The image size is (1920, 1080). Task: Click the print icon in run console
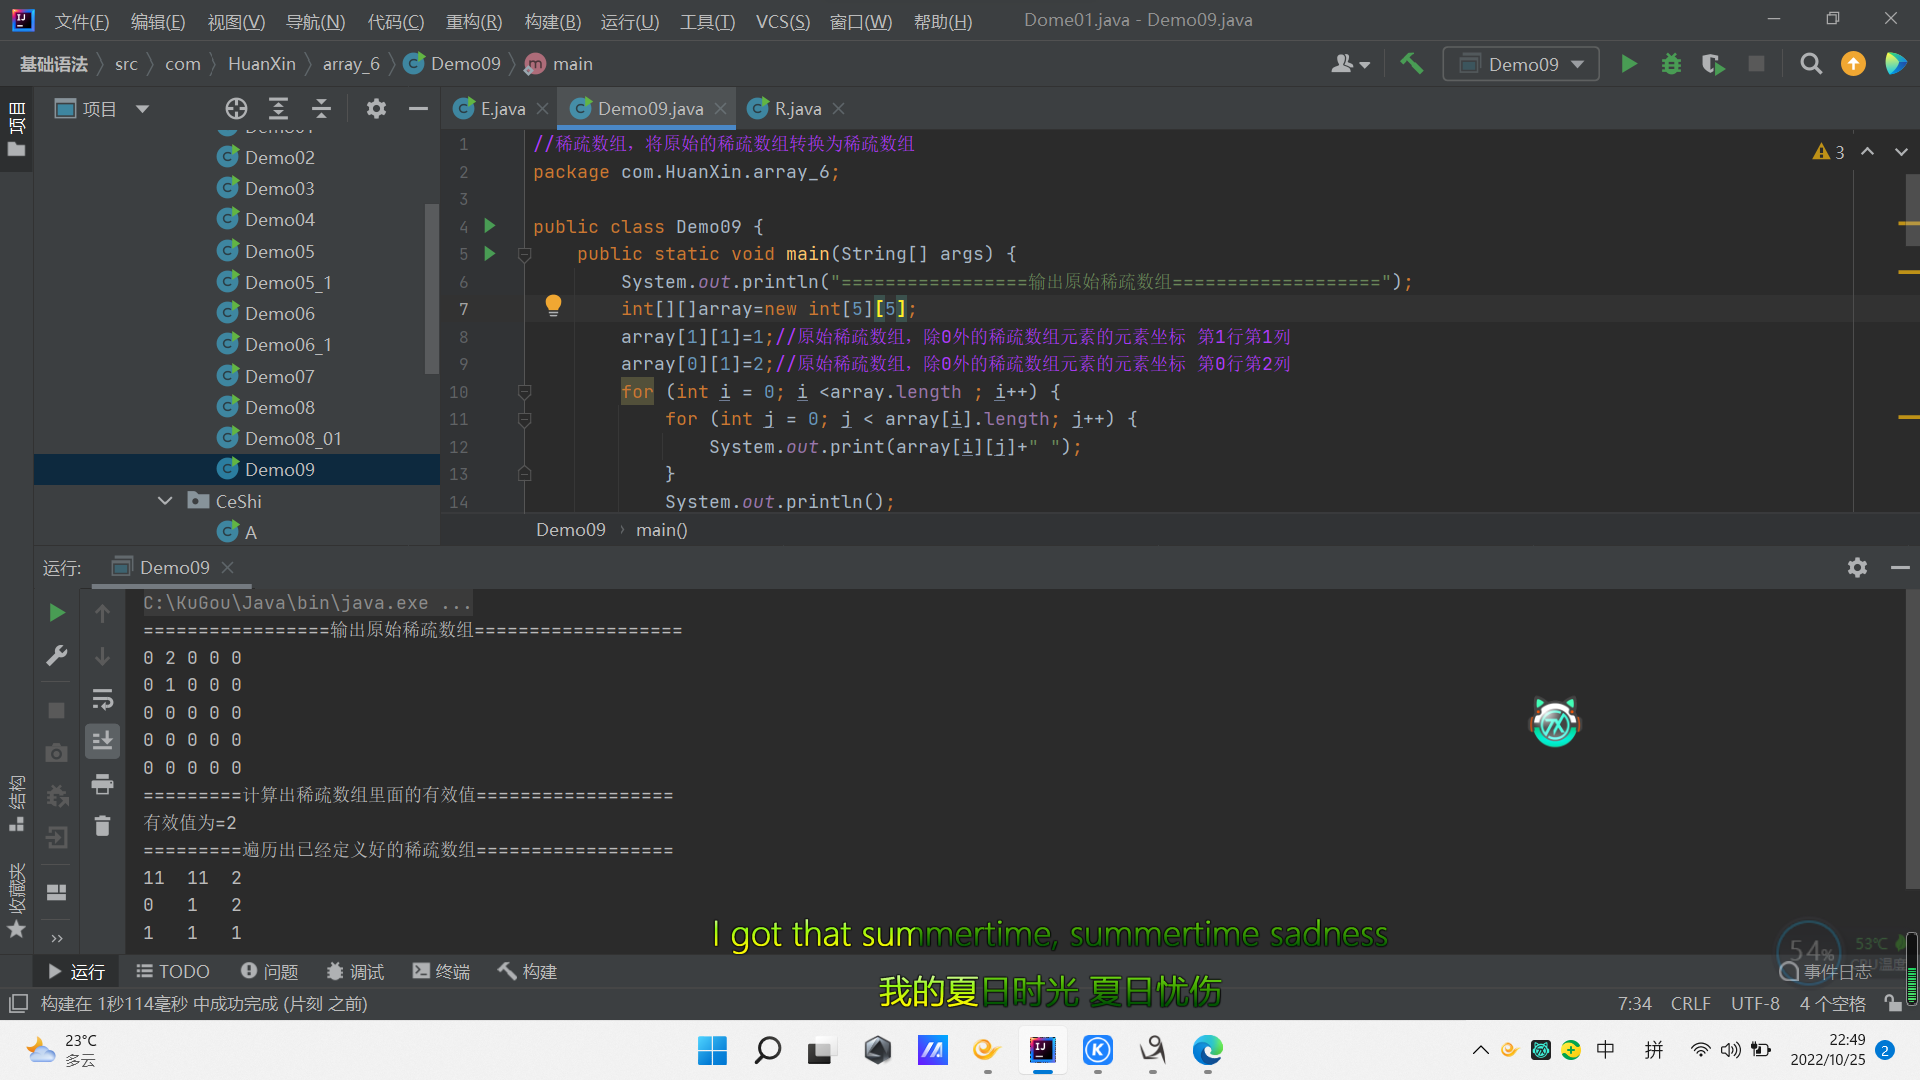102,785
